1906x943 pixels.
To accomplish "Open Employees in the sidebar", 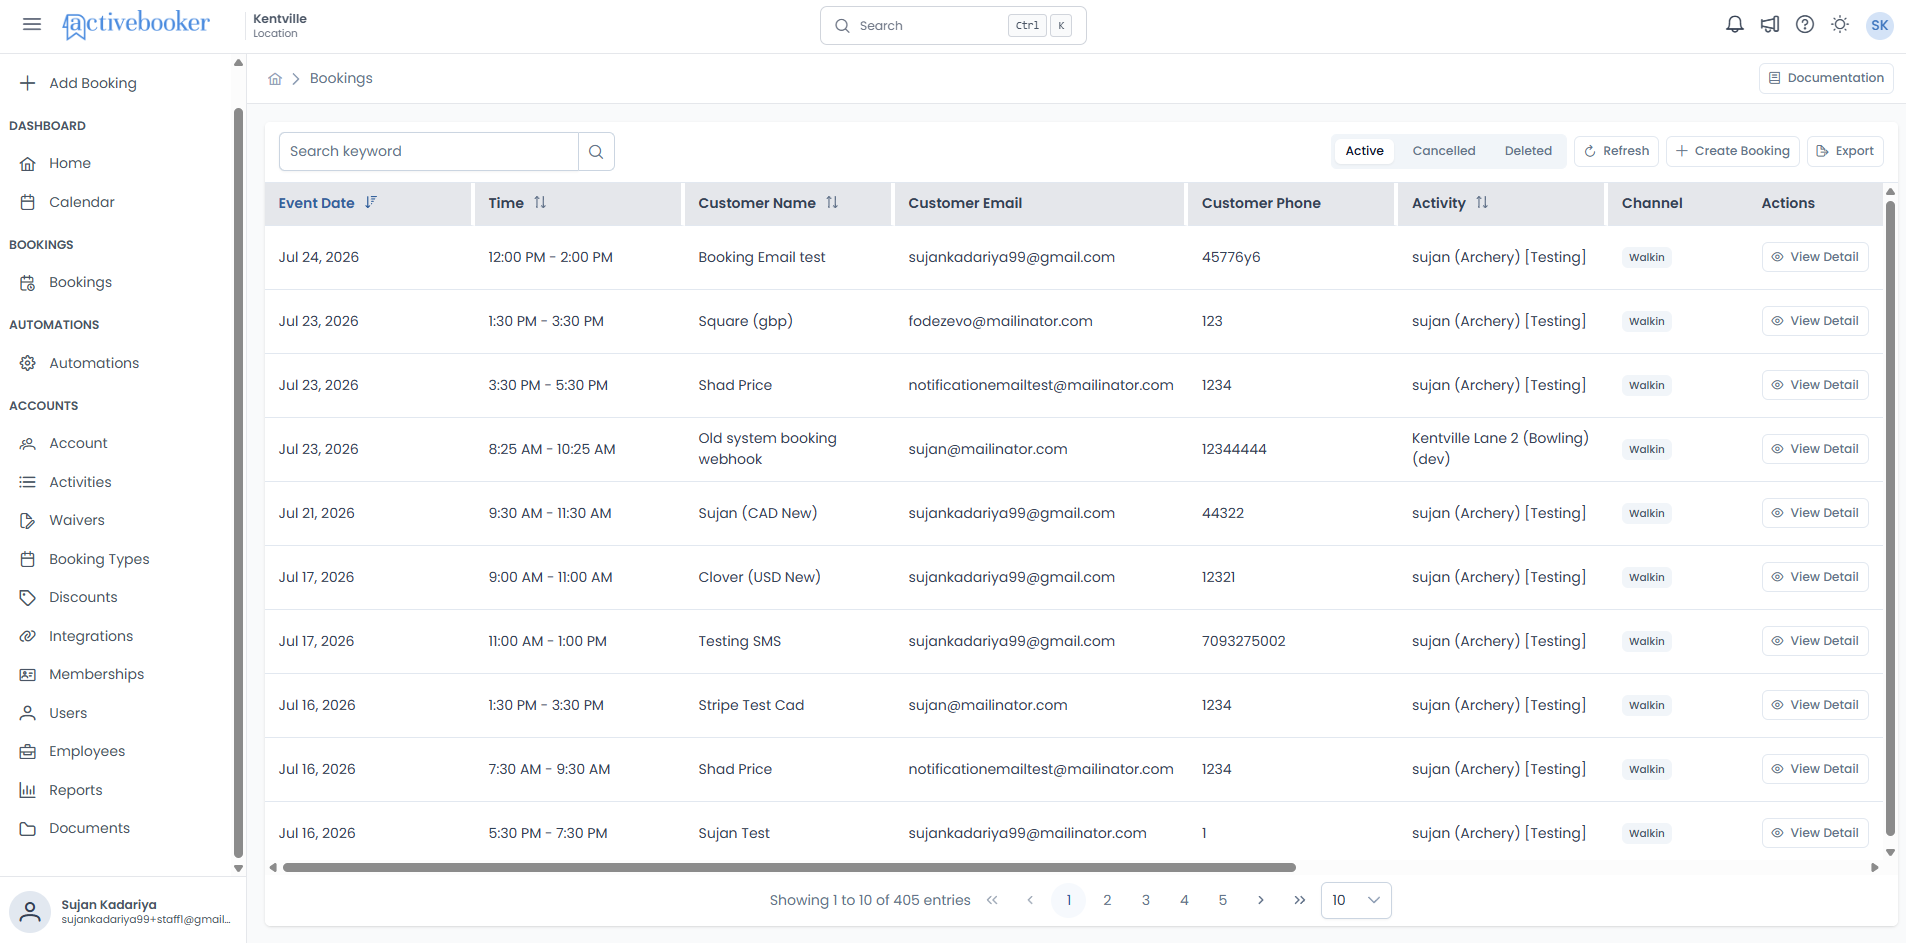I will [87, 751].
